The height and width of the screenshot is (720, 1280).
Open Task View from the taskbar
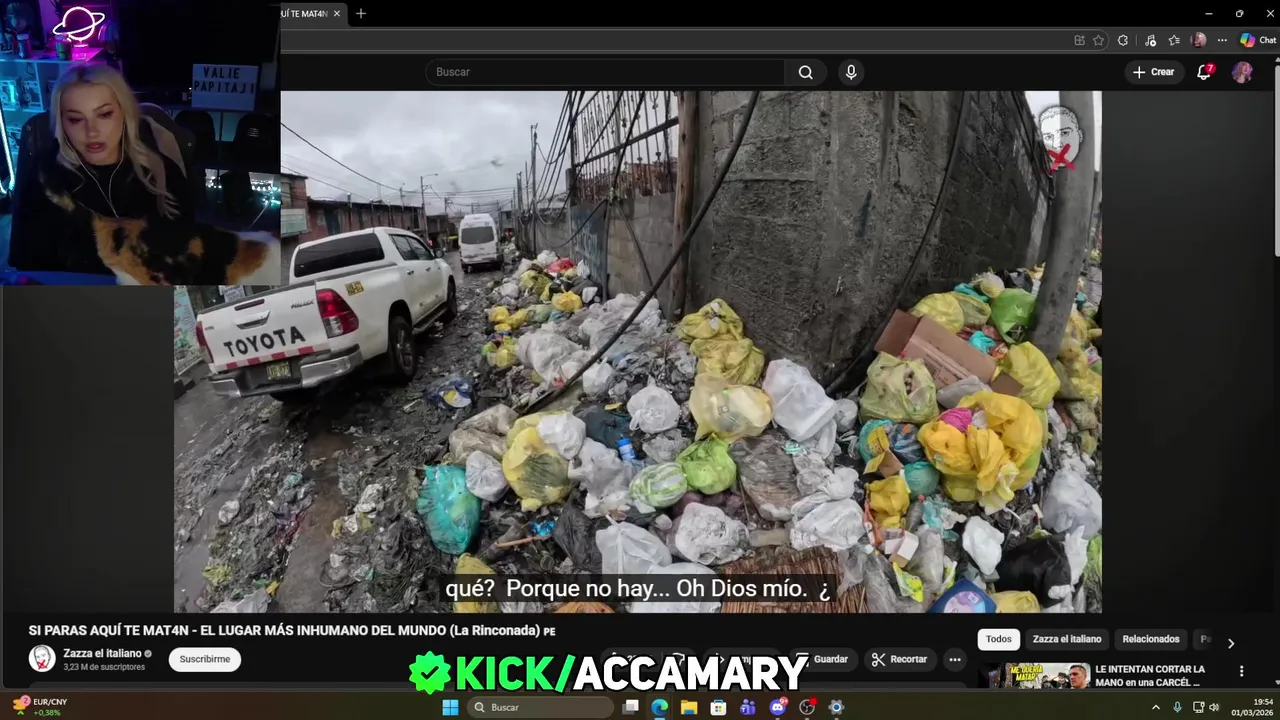coord(631,707)
